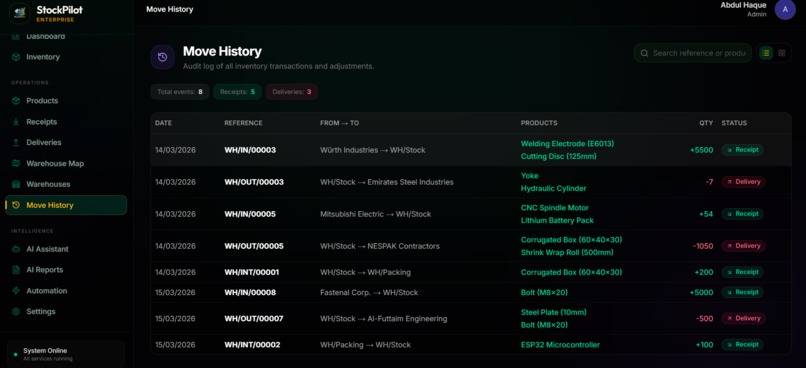
Task: Open reference WH/INT/00002
Action: point(252,345)
